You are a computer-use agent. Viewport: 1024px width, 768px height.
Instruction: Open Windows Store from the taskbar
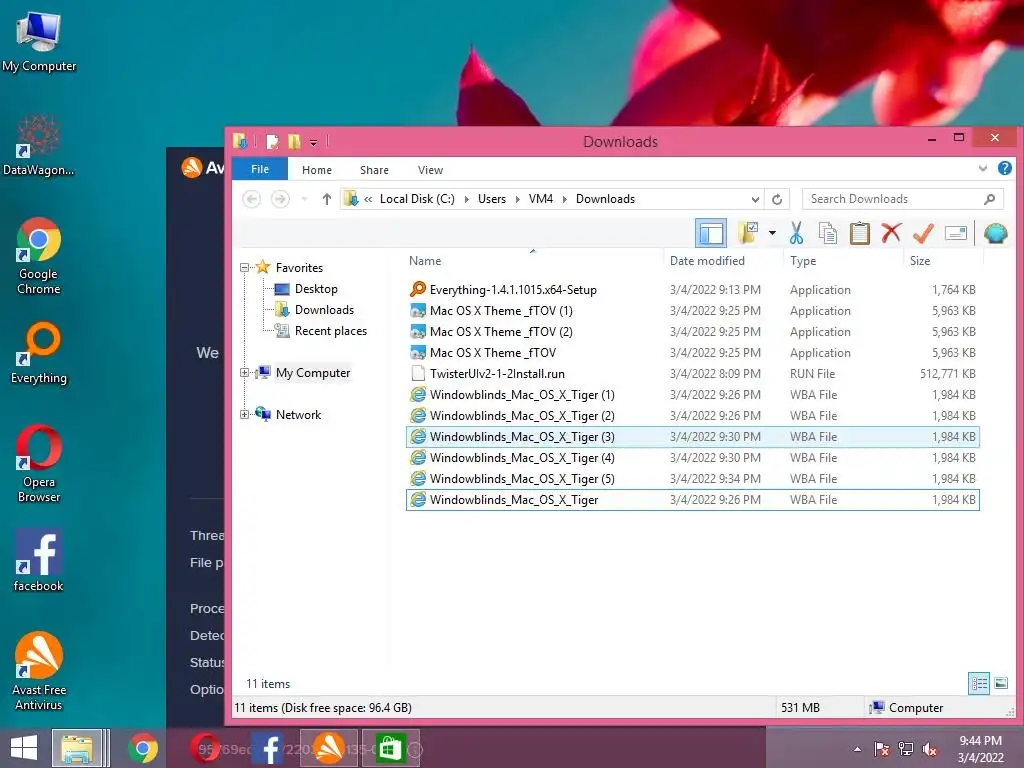click(x=390, y=748)
